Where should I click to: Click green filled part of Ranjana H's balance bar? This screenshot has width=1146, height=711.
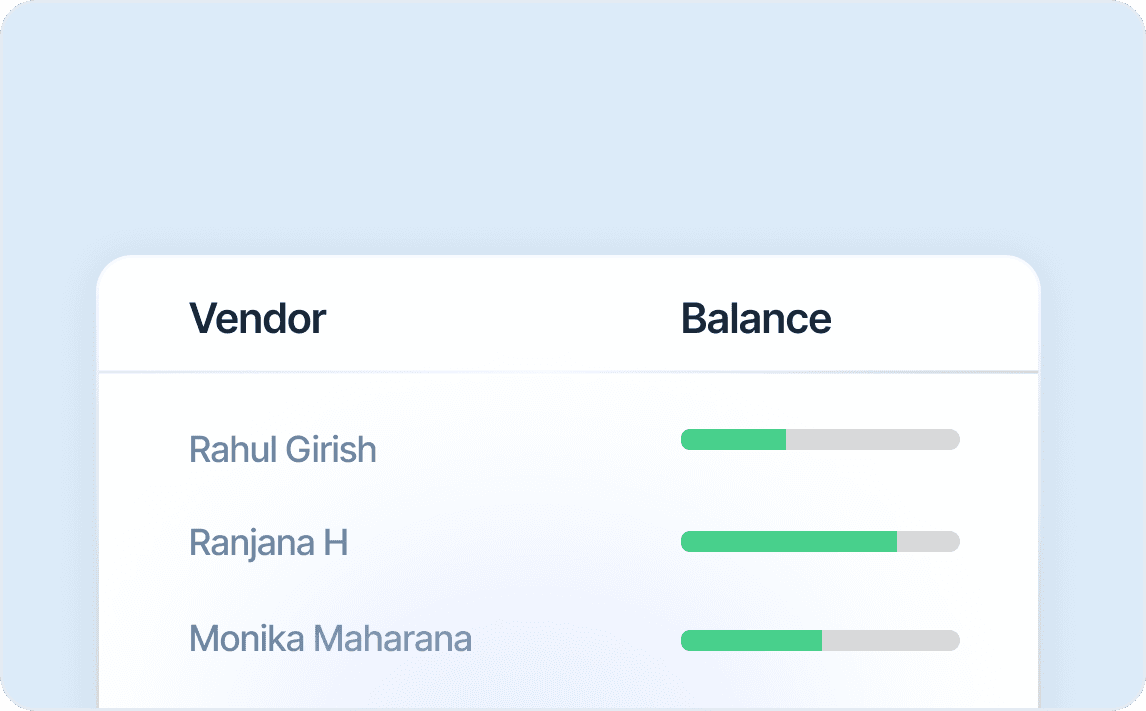pyautogui.click(x=788, y=541)
